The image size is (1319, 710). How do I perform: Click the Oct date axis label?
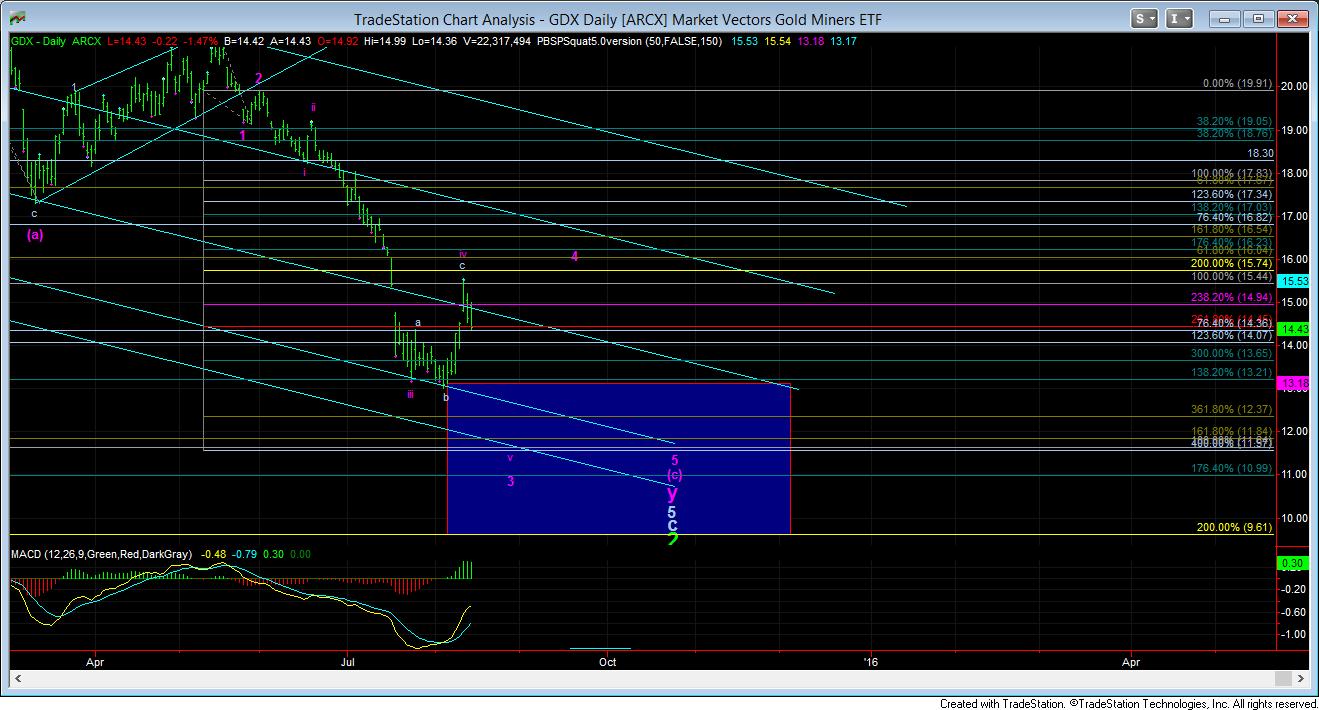click(x=607, y=661)
